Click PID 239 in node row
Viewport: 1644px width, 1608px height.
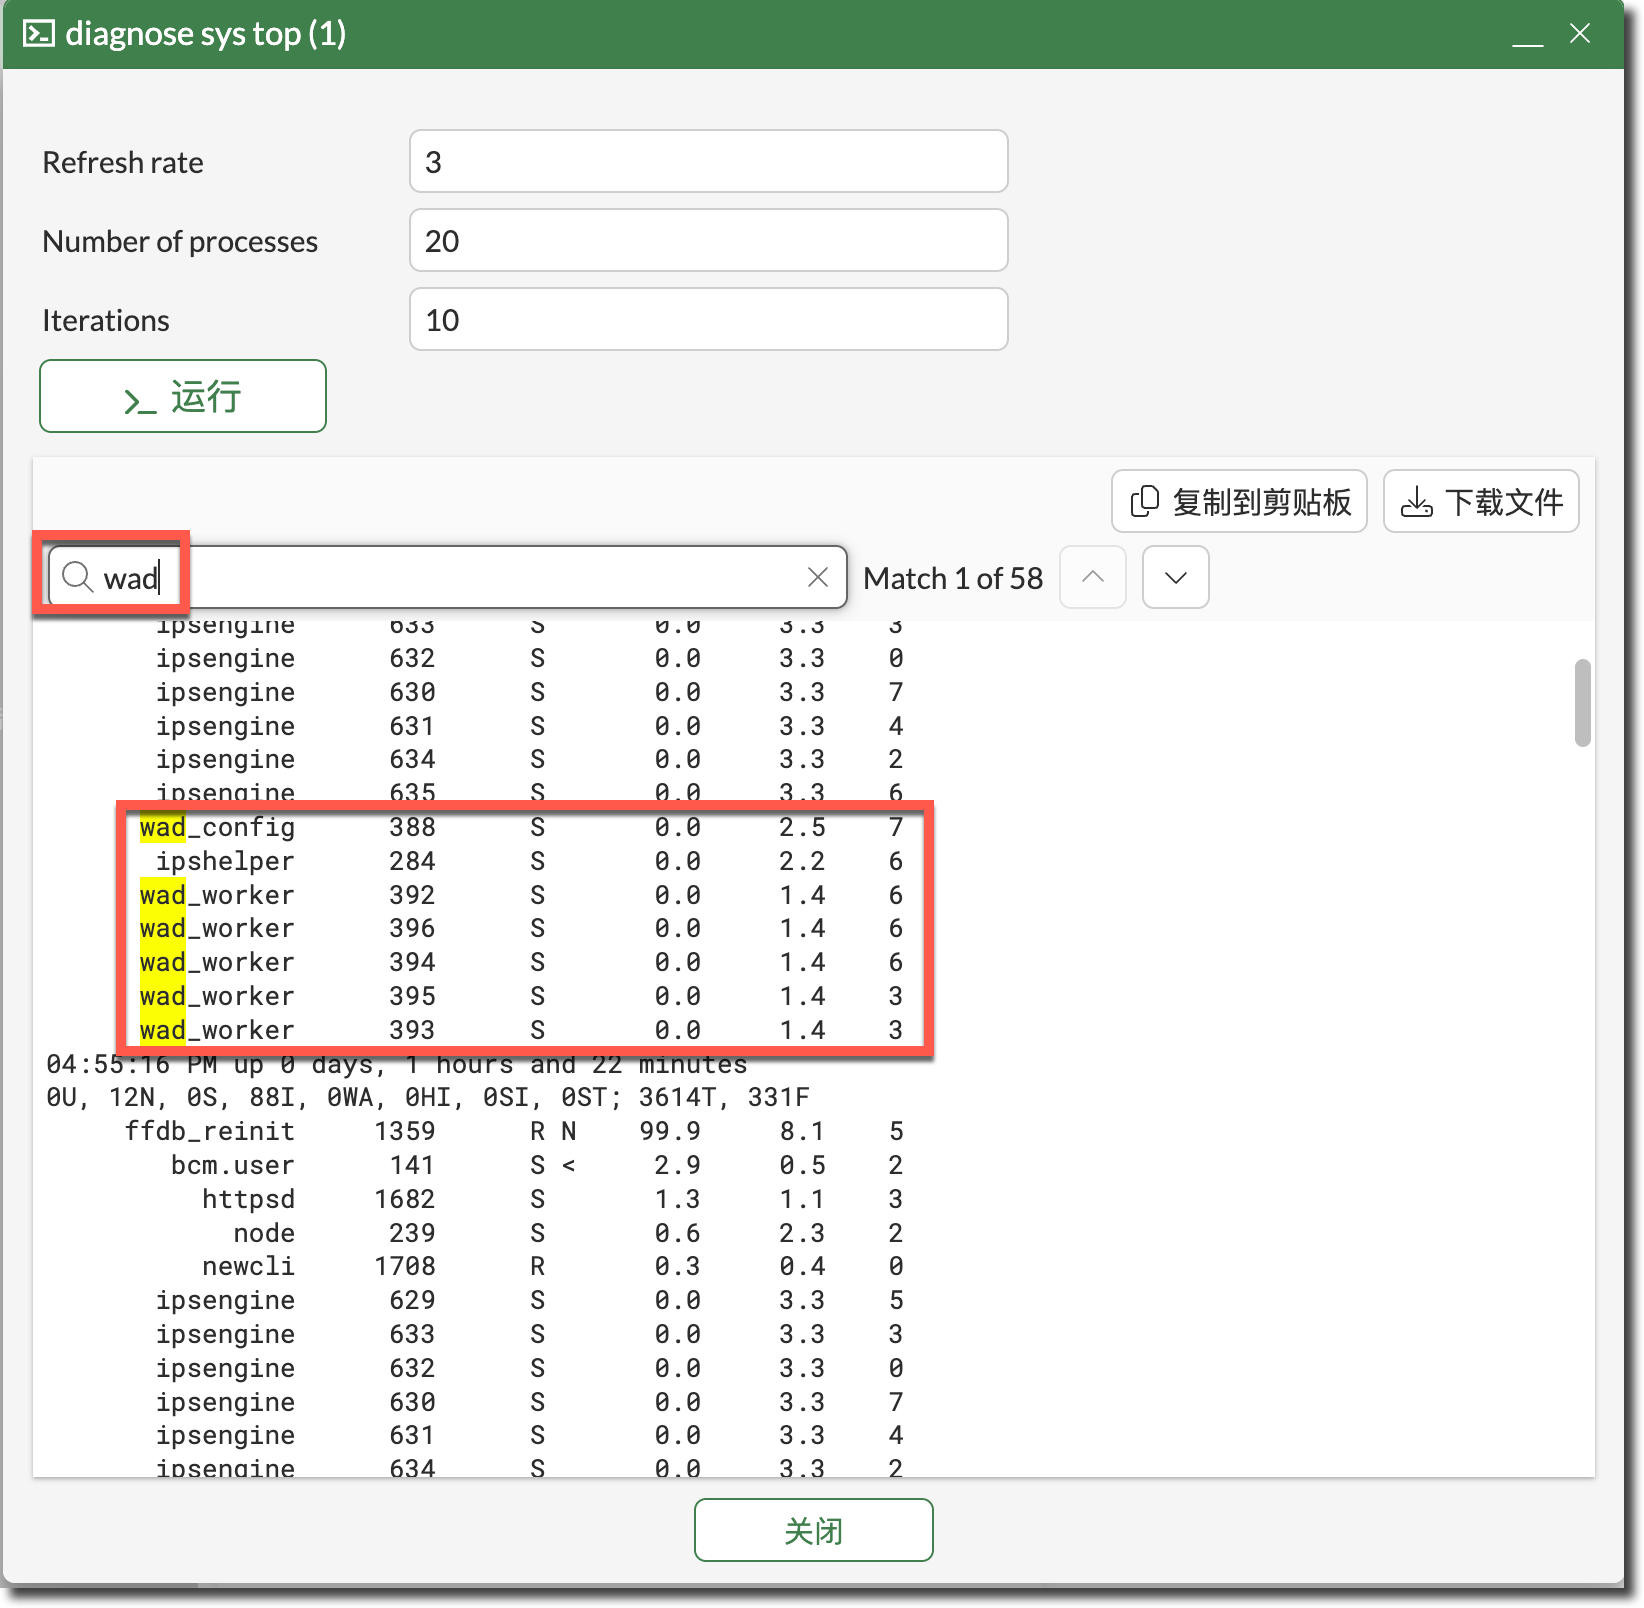tap(412, 1233)
